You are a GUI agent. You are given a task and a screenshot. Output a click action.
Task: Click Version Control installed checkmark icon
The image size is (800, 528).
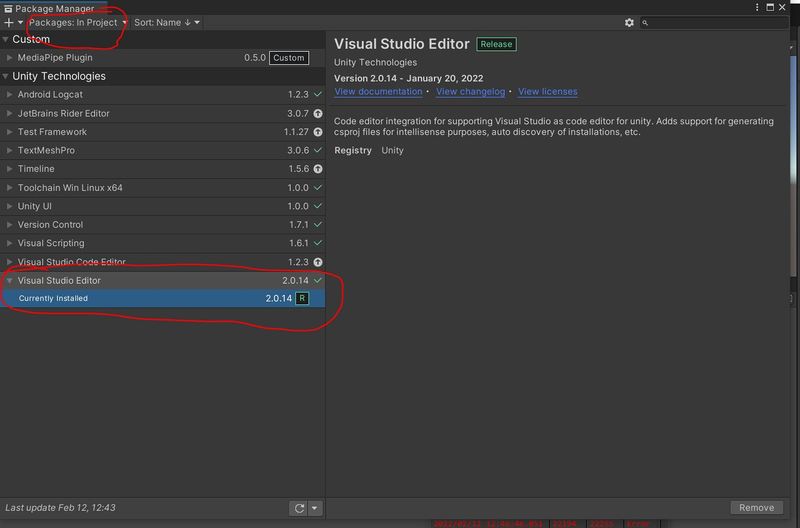pyautogui.click(x=318, y=224)
